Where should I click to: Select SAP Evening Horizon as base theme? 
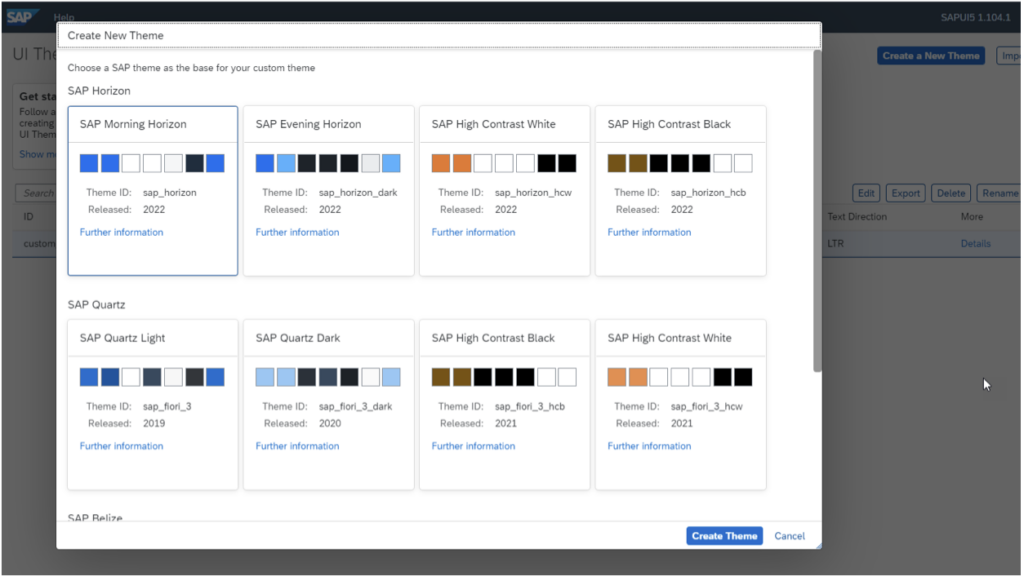(328, 190)
